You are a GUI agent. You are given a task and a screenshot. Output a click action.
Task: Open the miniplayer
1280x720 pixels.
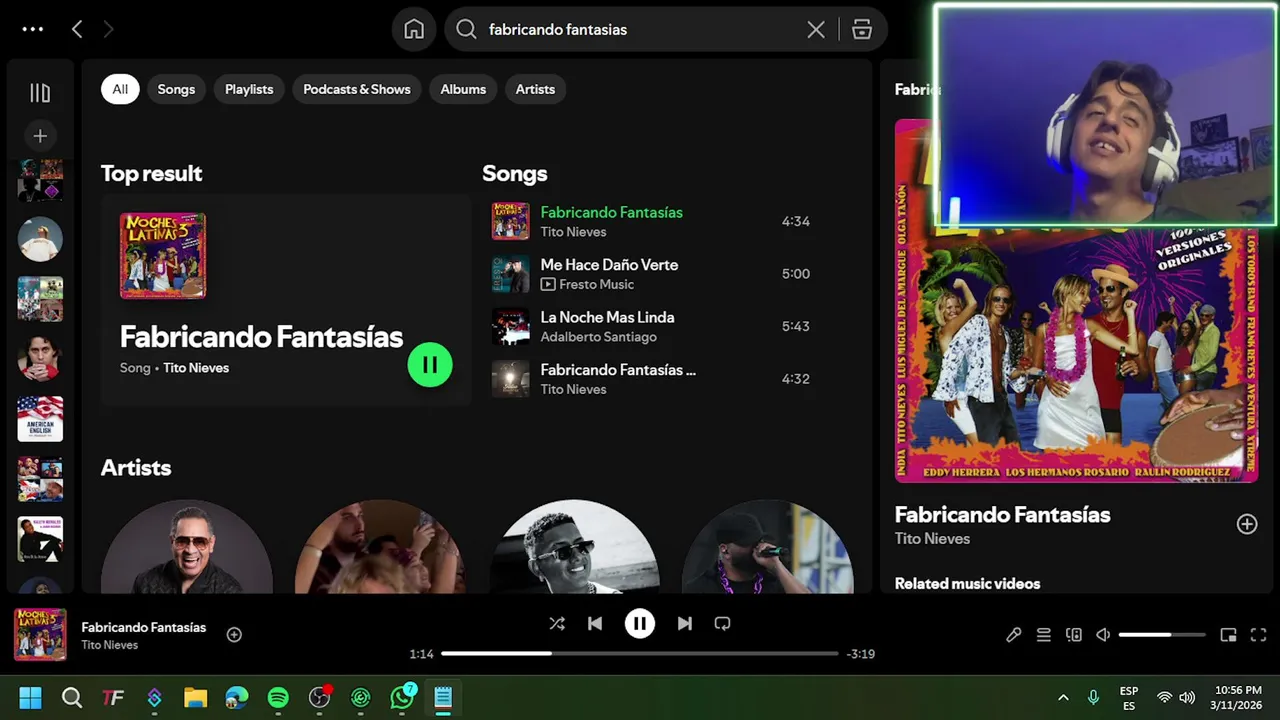point(1229,635)
